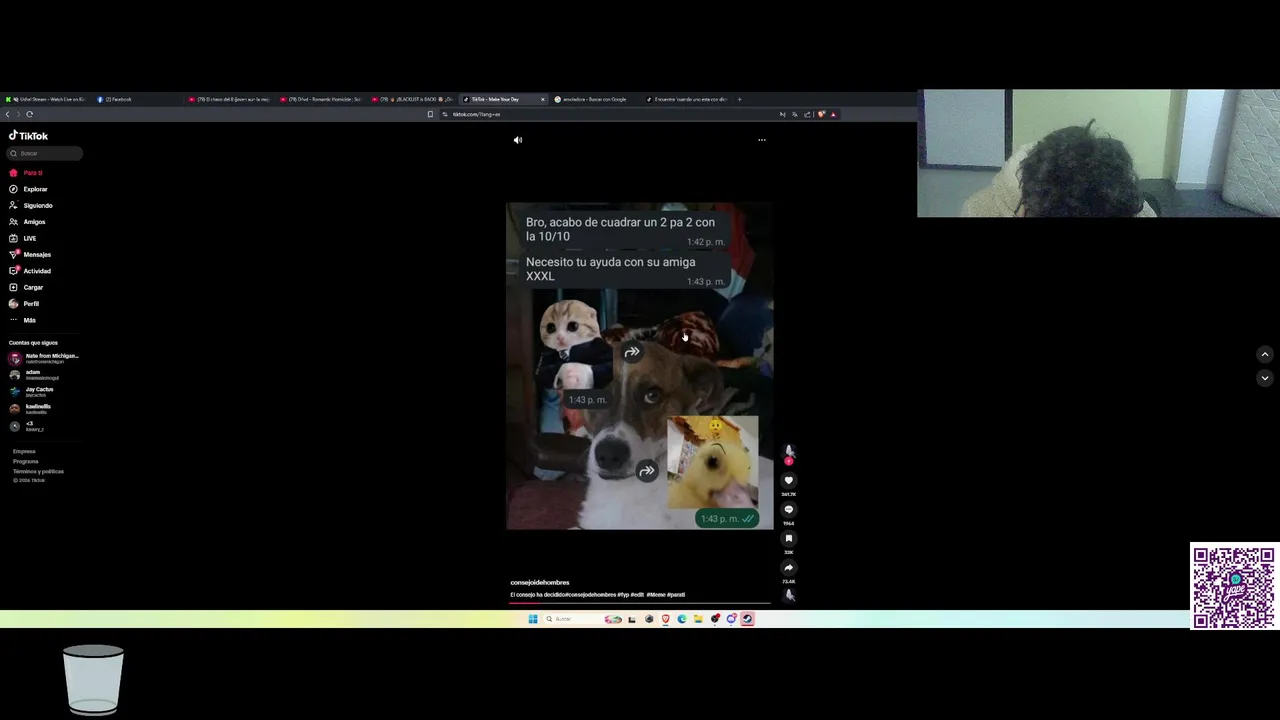Save the video with the bookmark icon
This screenshot has height=720, width=1280.
click(x=788, y=539)
